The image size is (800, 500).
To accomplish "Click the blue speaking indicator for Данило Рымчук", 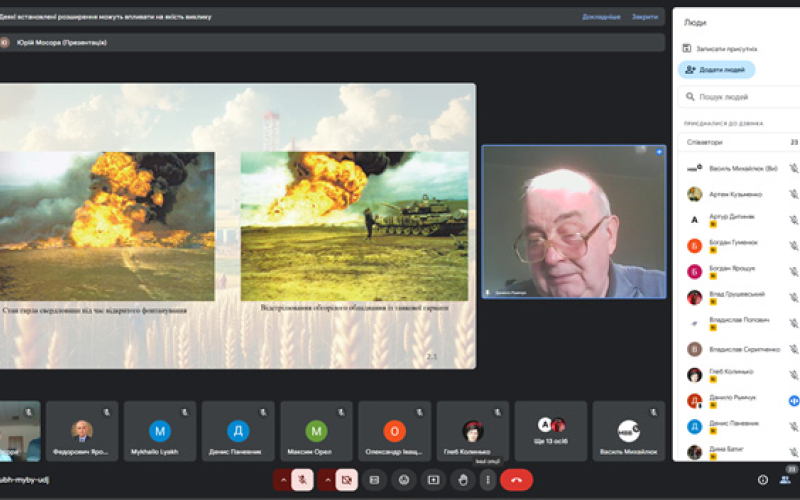I will coord(794,401).
